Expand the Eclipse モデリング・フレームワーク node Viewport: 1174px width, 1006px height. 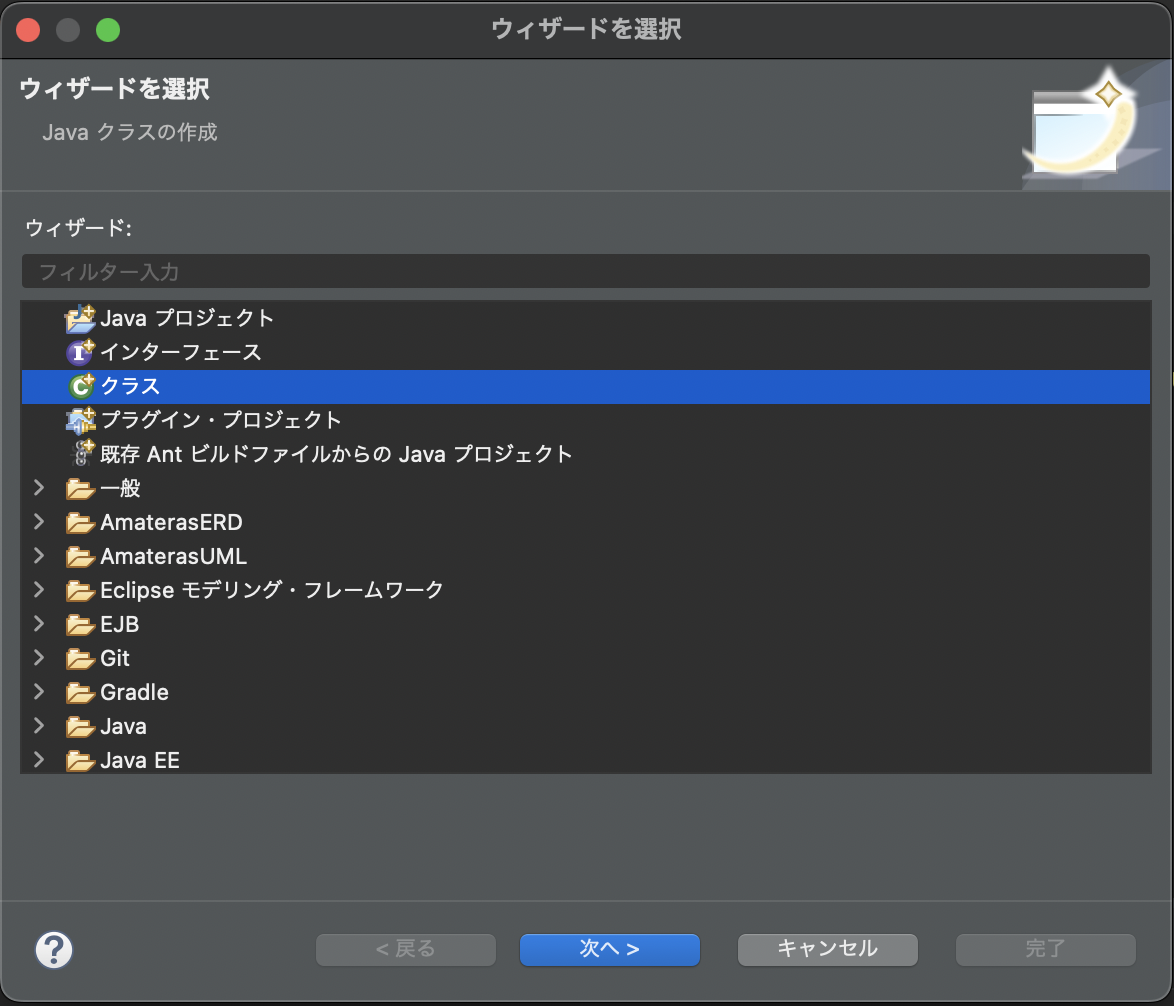click(x=38, y=590)
